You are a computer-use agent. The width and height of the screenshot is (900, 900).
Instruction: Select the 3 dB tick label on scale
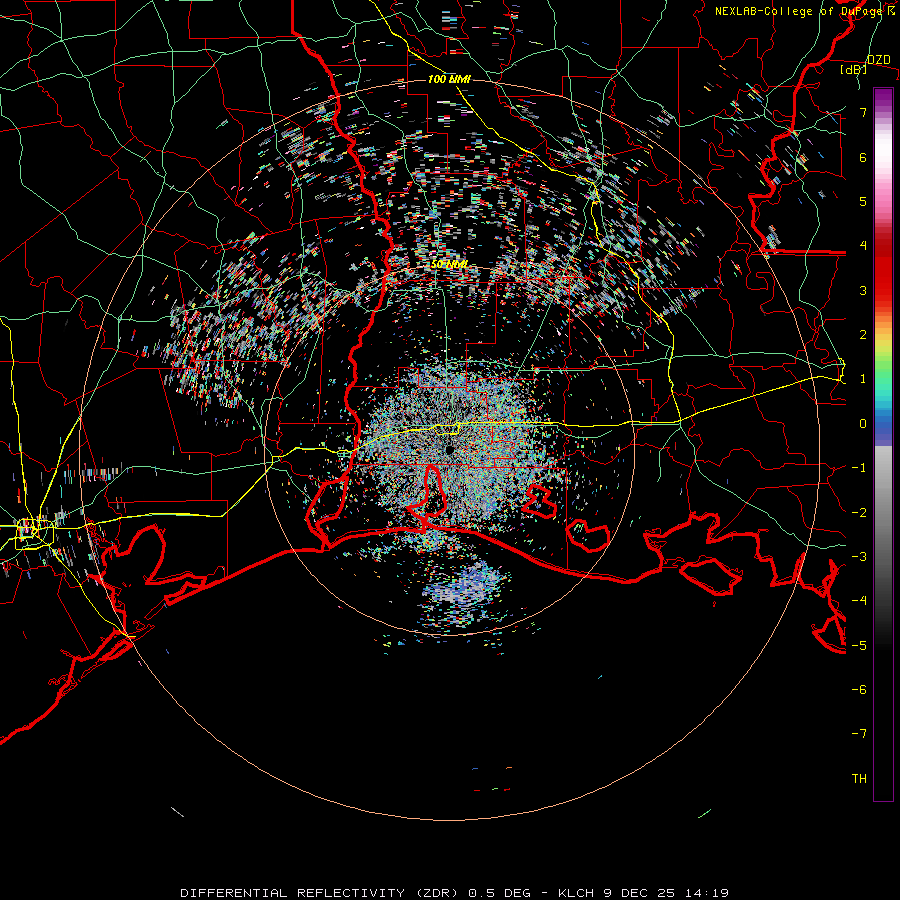[863, 290]
